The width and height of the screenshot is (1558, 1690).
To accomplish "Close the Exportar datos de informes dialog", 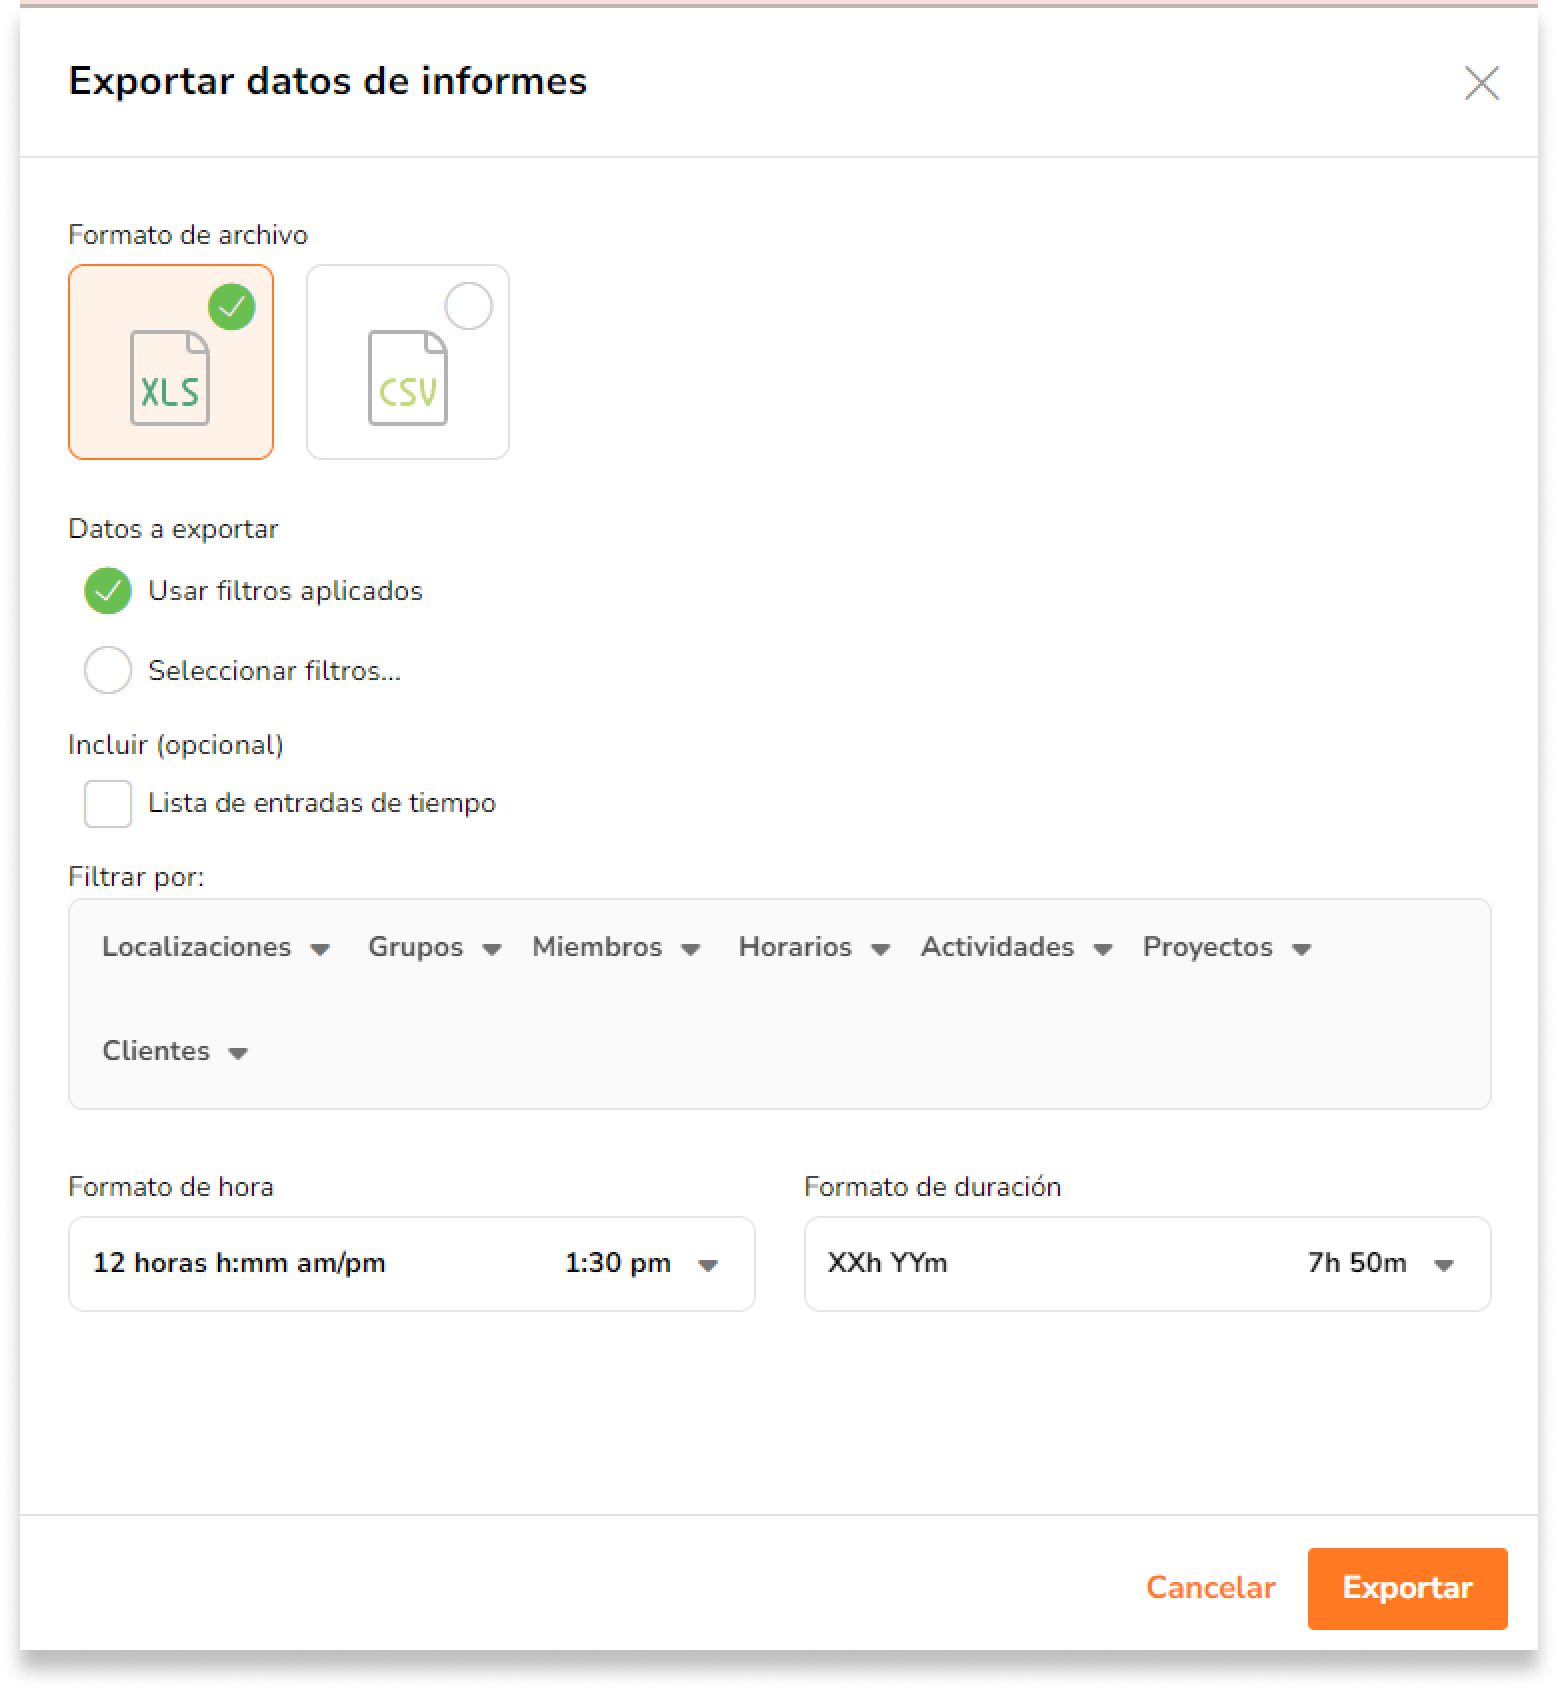I will pos(1481,83).
